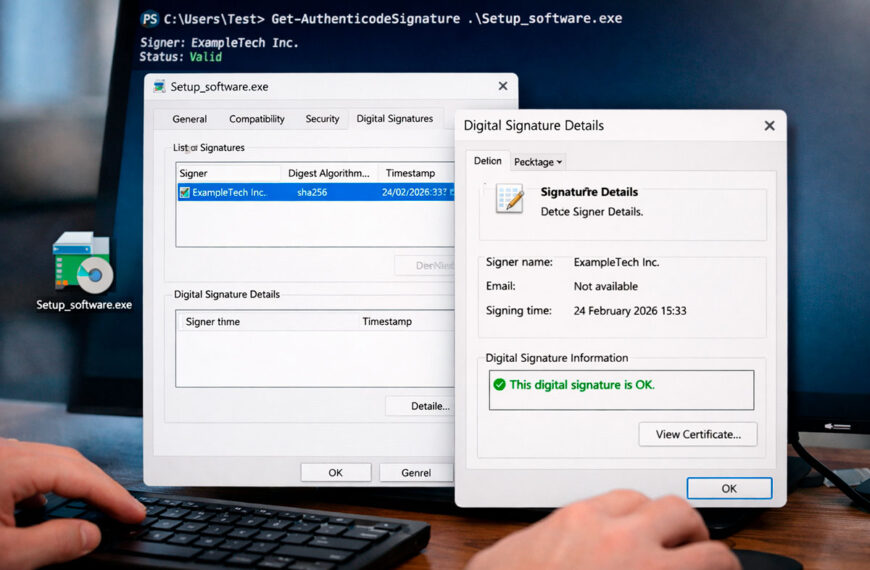Select the ExampleTech Inc. signature row
The width and height of the screenshot is (870, 570).
[x=316, y=193]
